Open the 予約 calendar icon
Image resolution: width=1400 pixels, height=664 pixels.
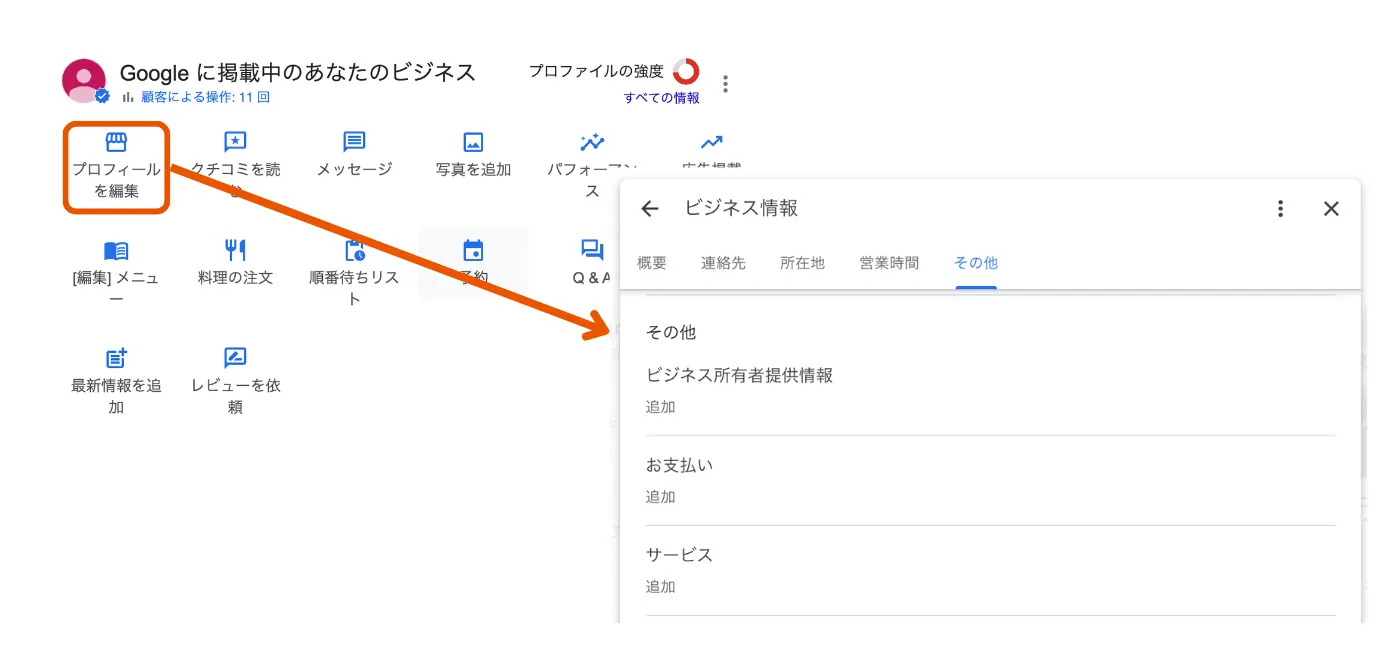[x=473, y=250]
